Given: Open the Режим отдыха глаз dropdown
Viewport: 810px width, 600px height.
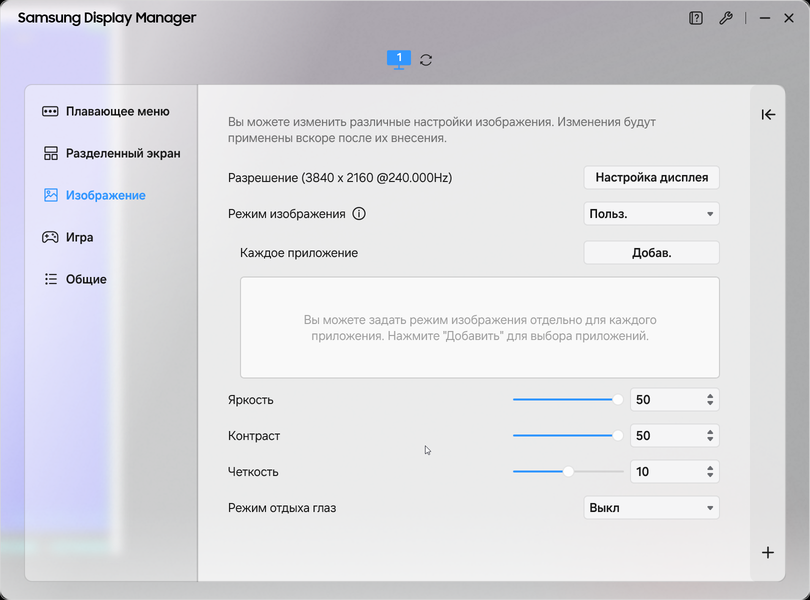Looking at the screenshot, I should pyautogui.click(x=651, y=507).
